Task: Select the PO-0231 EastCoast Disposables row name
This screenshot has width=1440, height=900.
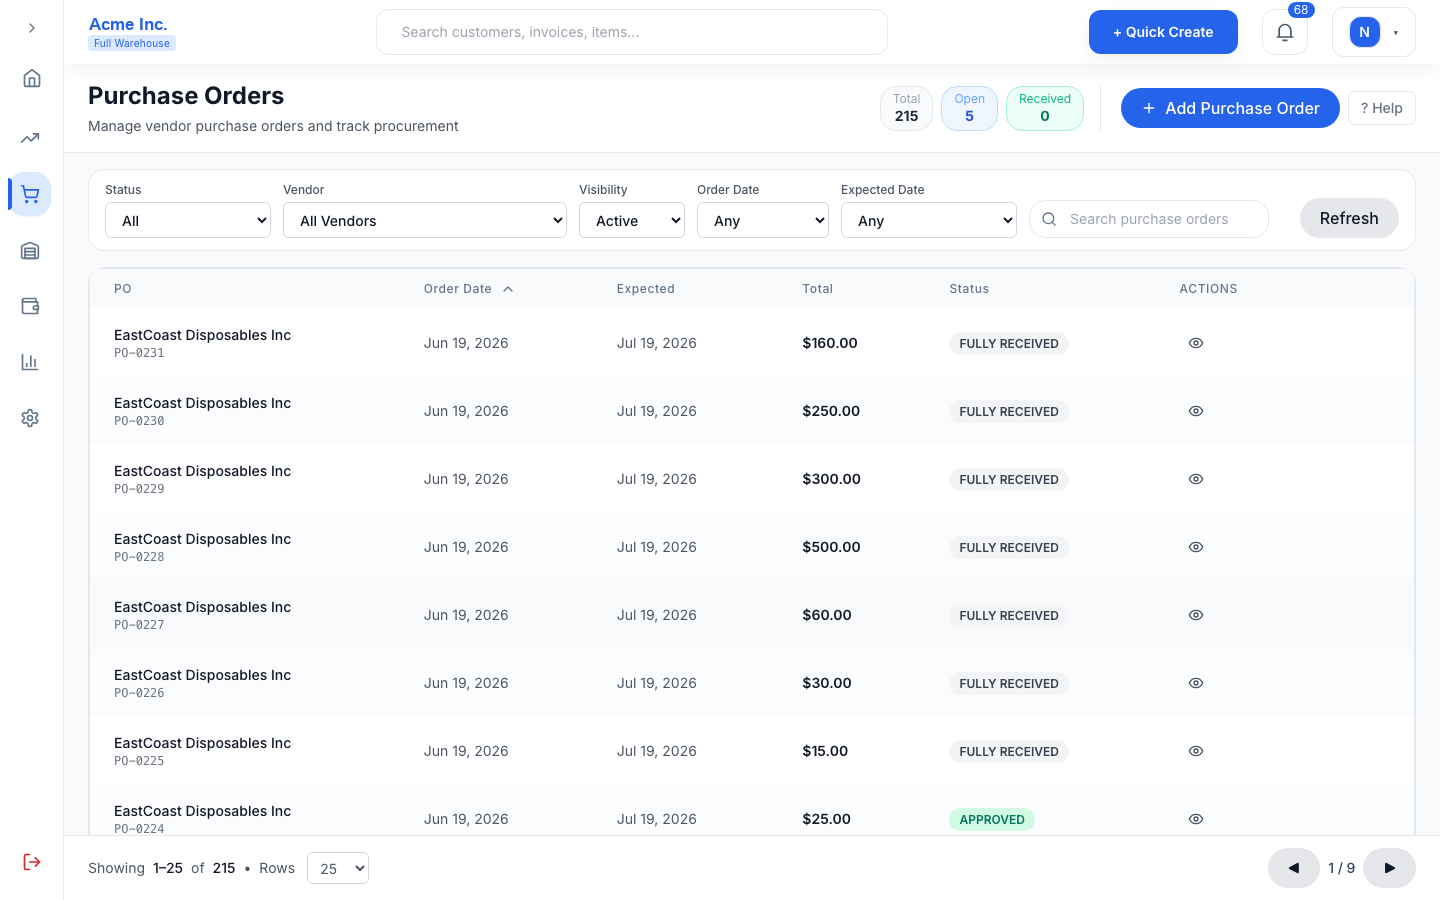Action: (202, 335)
